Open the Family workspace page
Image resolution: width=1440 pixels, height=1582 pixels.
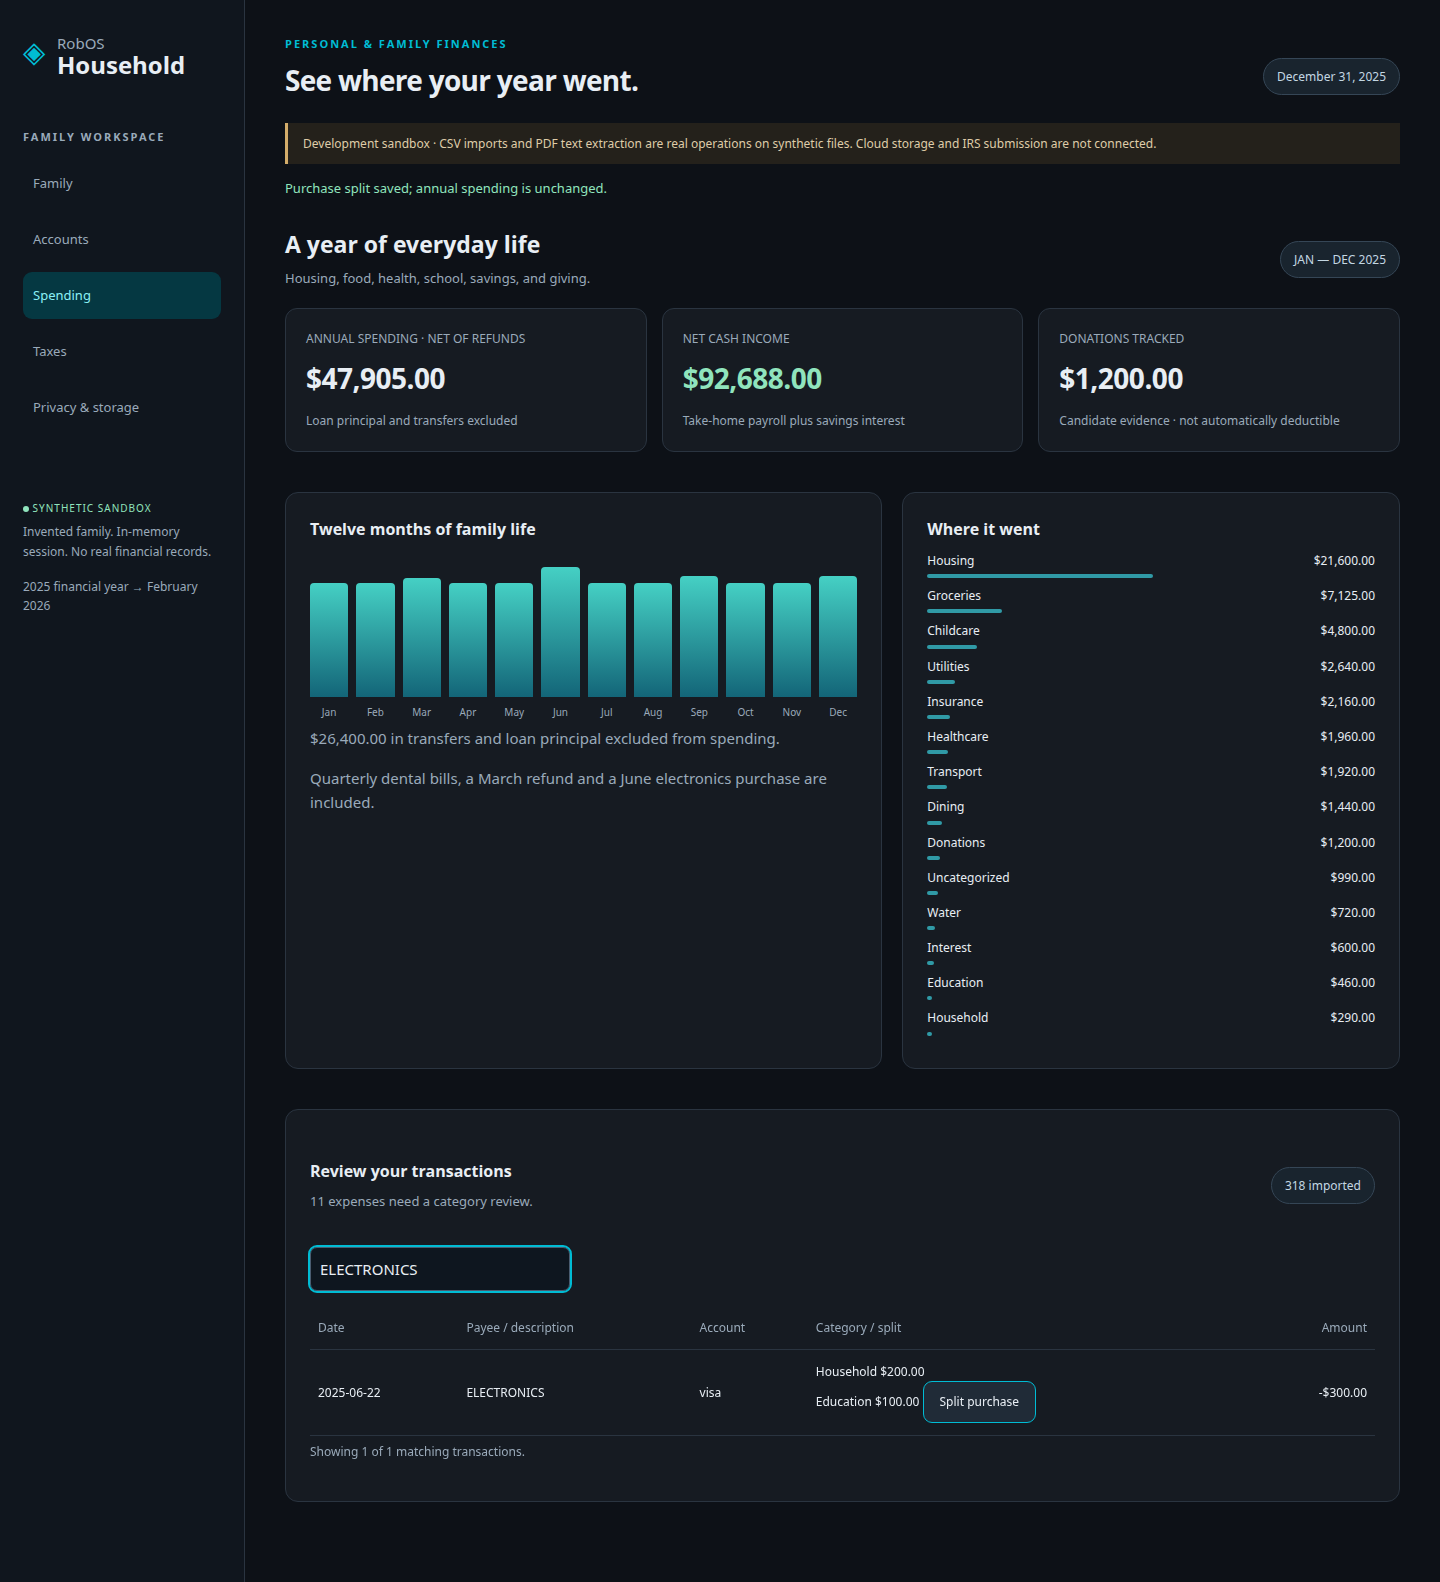(x=122, y=184)
